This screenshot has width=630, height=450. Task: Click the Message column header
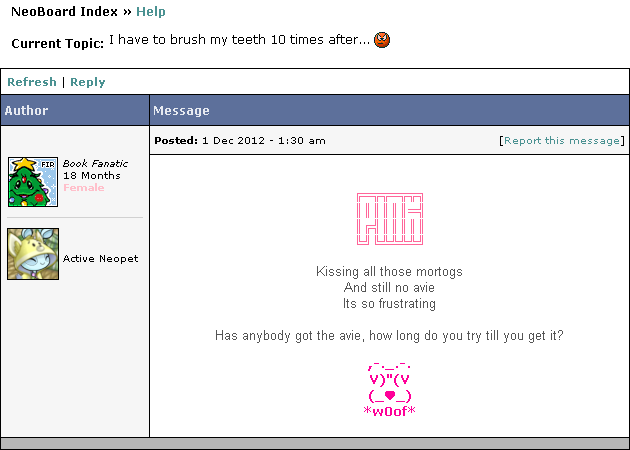(182, 111)
